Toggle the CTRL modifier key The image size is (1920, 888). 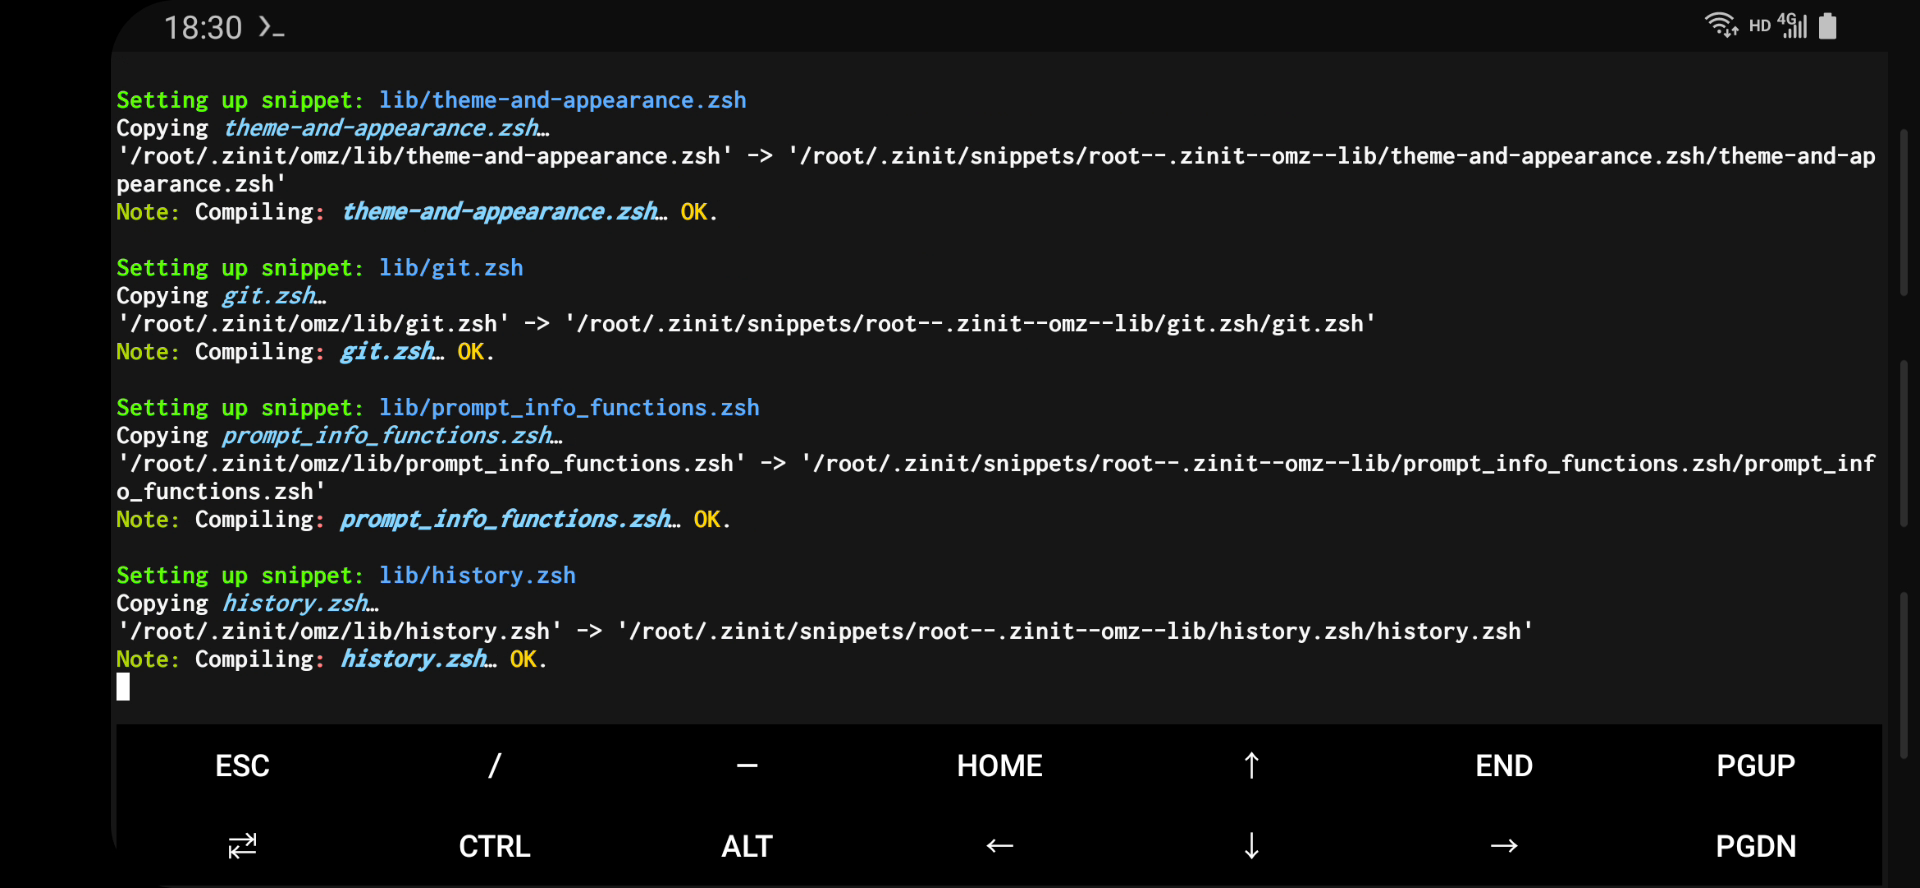[x=494, y=846]
